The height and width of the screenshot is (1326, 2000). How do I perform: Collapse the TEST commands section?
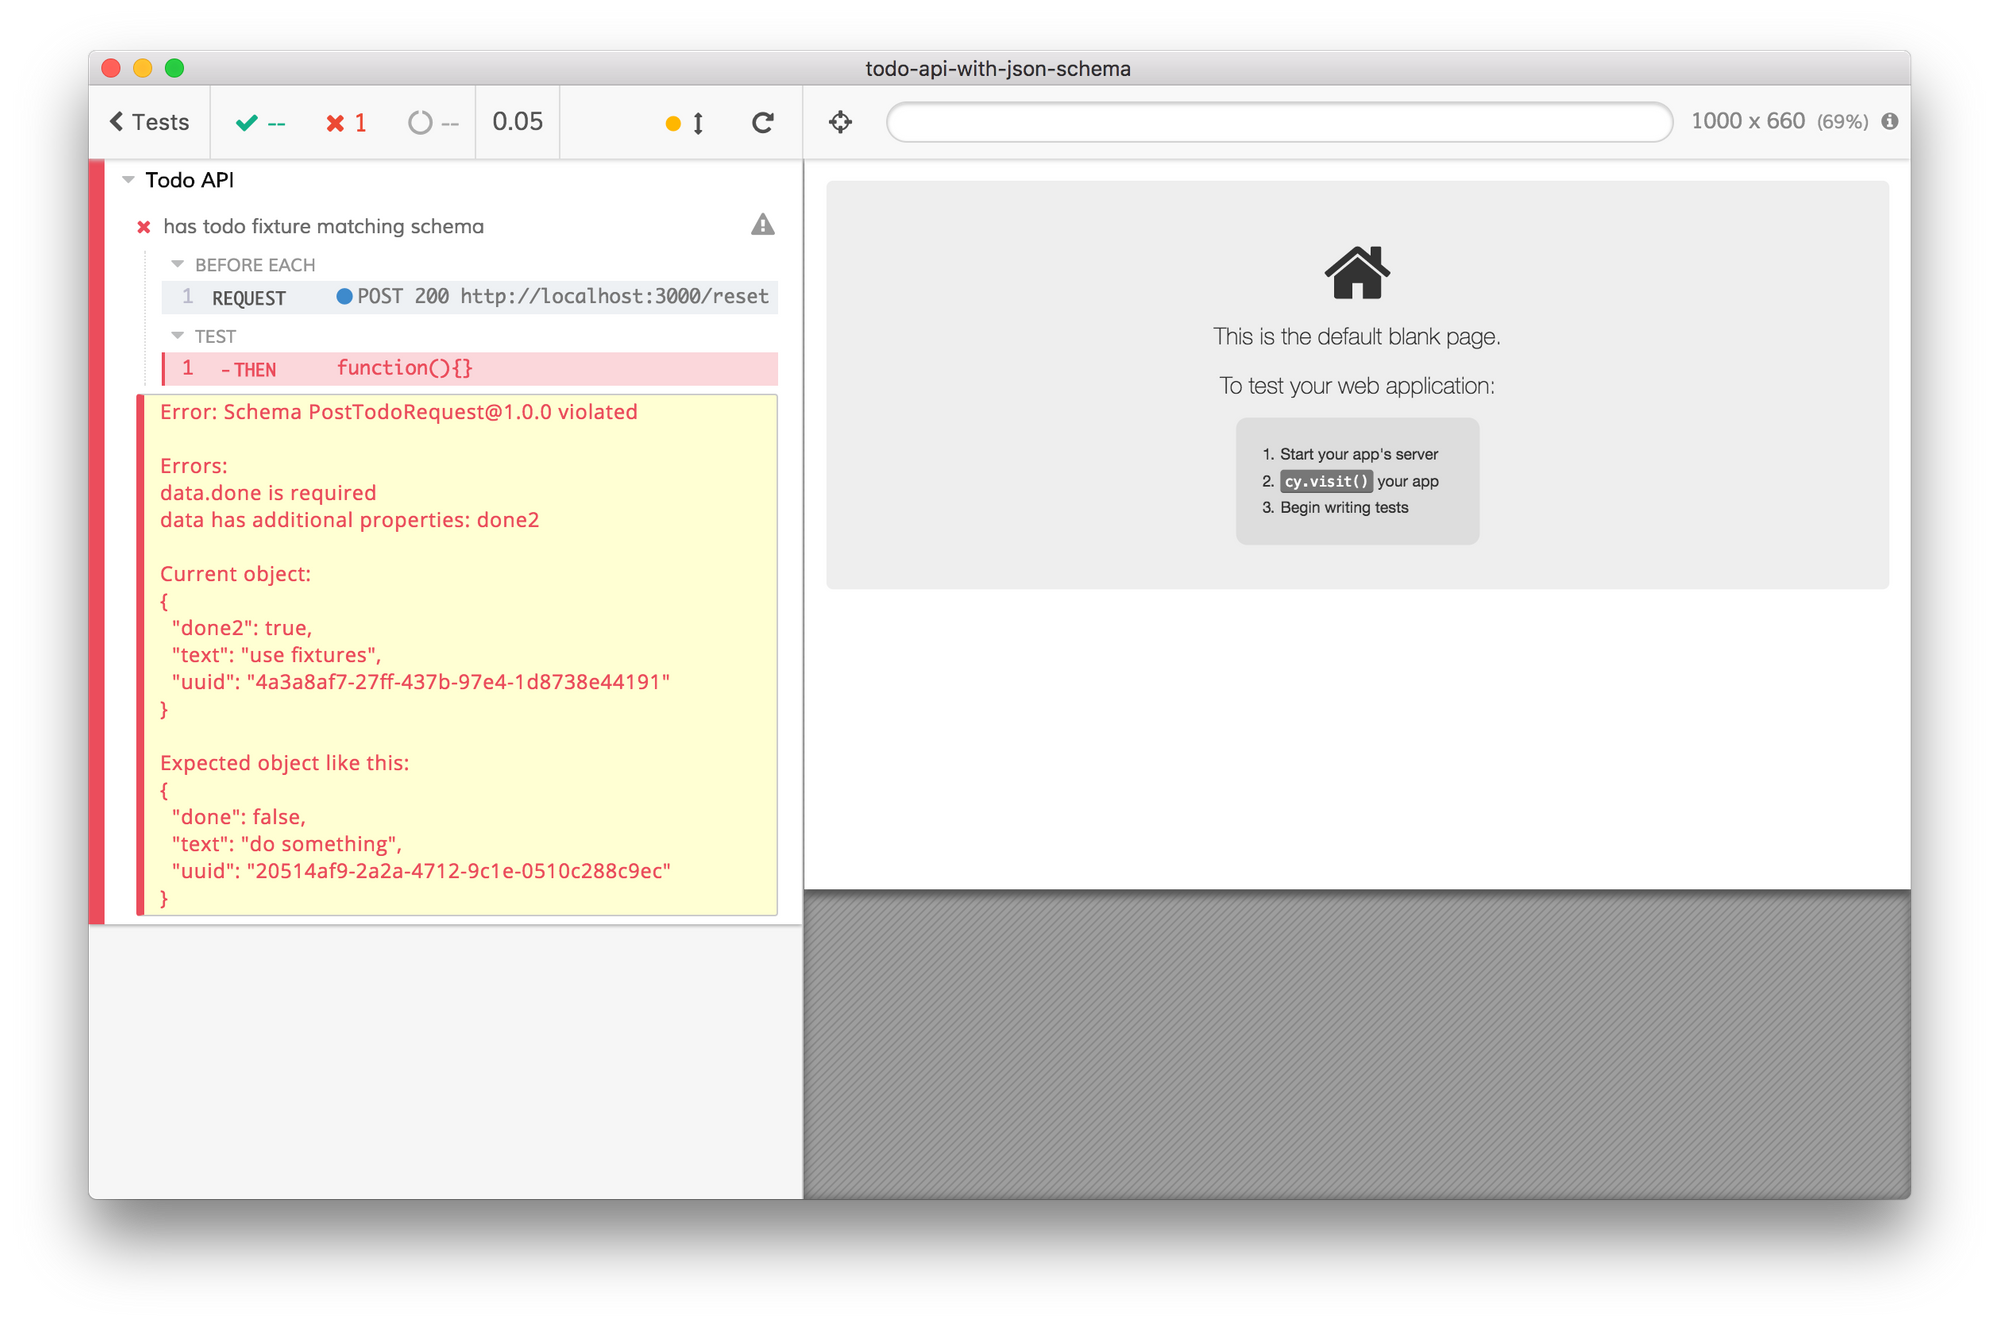[x=178, y=336]
